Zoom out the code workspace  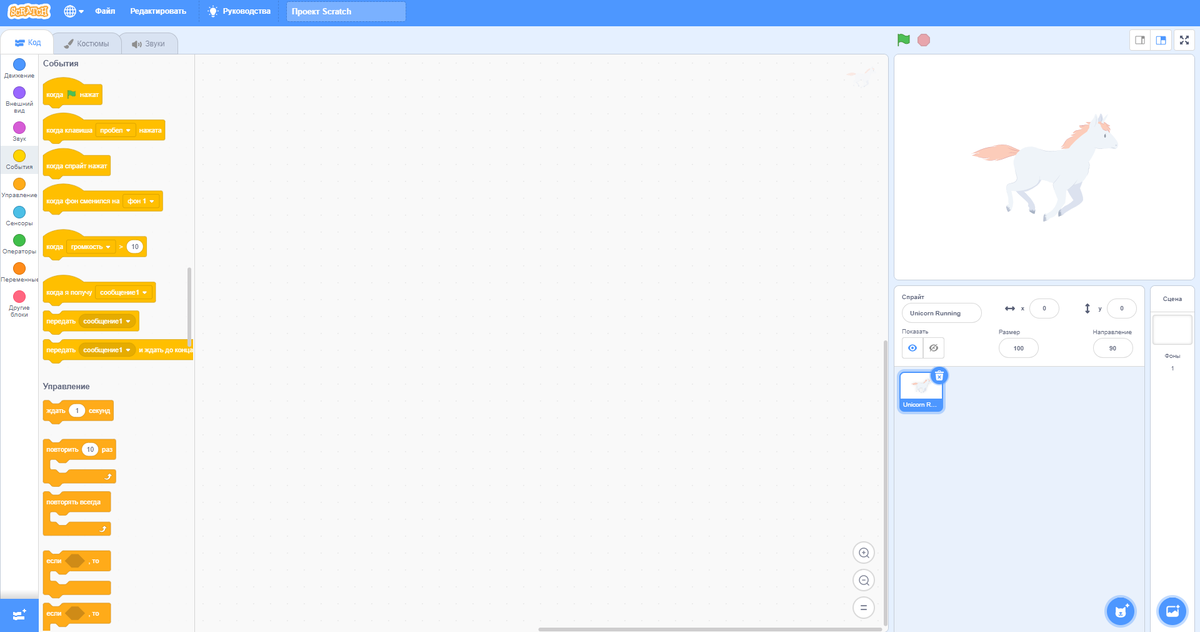864,580
